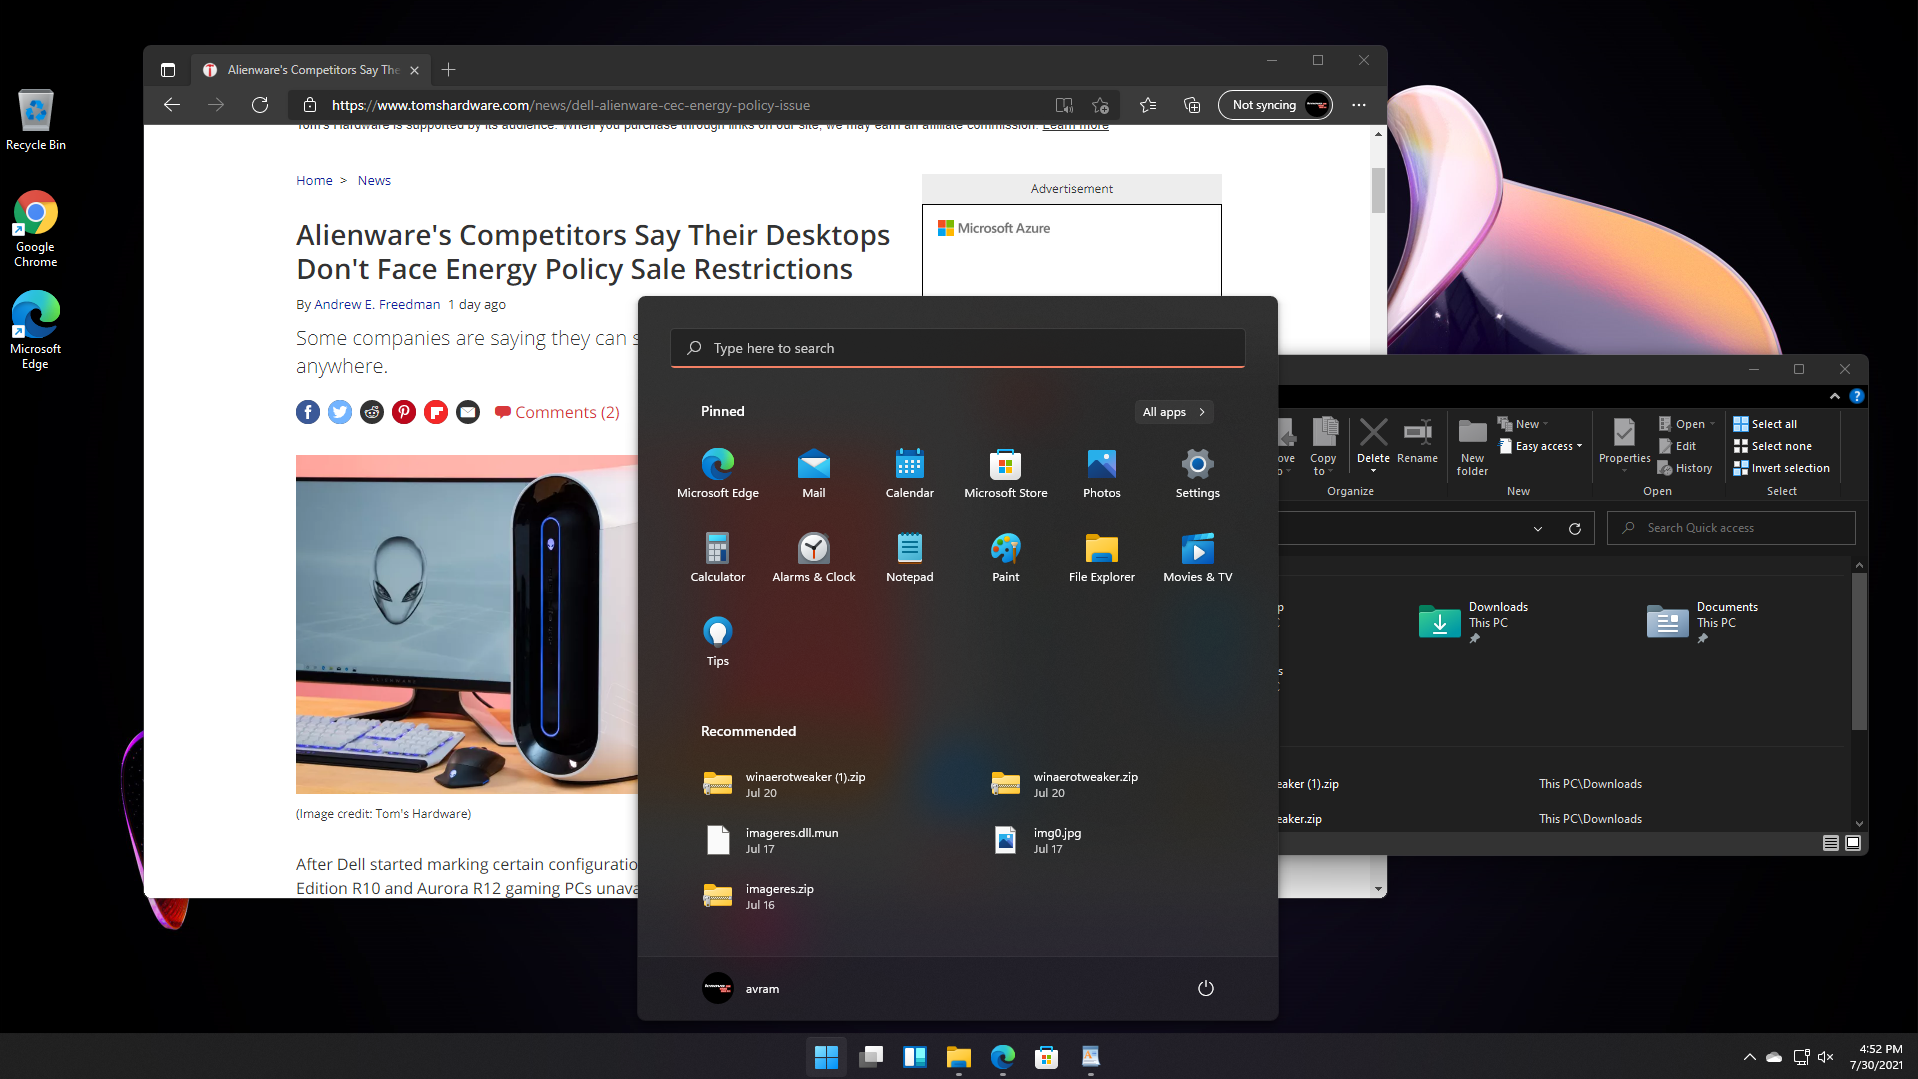Click Select all in Explorer

point(1765,424)
